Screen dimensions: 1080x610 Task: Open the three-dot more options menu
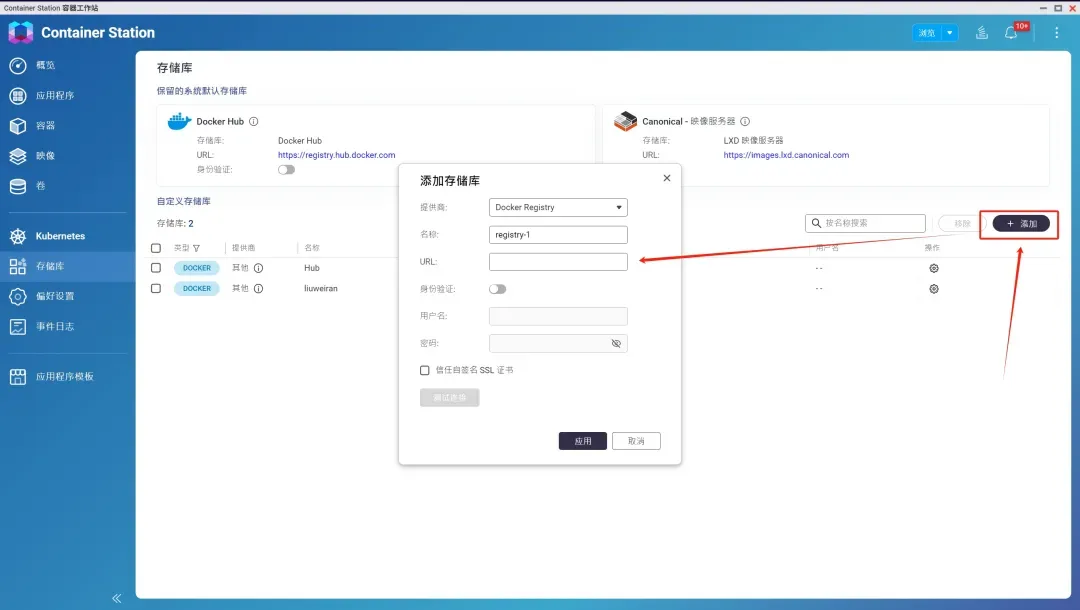(1056, 33)
